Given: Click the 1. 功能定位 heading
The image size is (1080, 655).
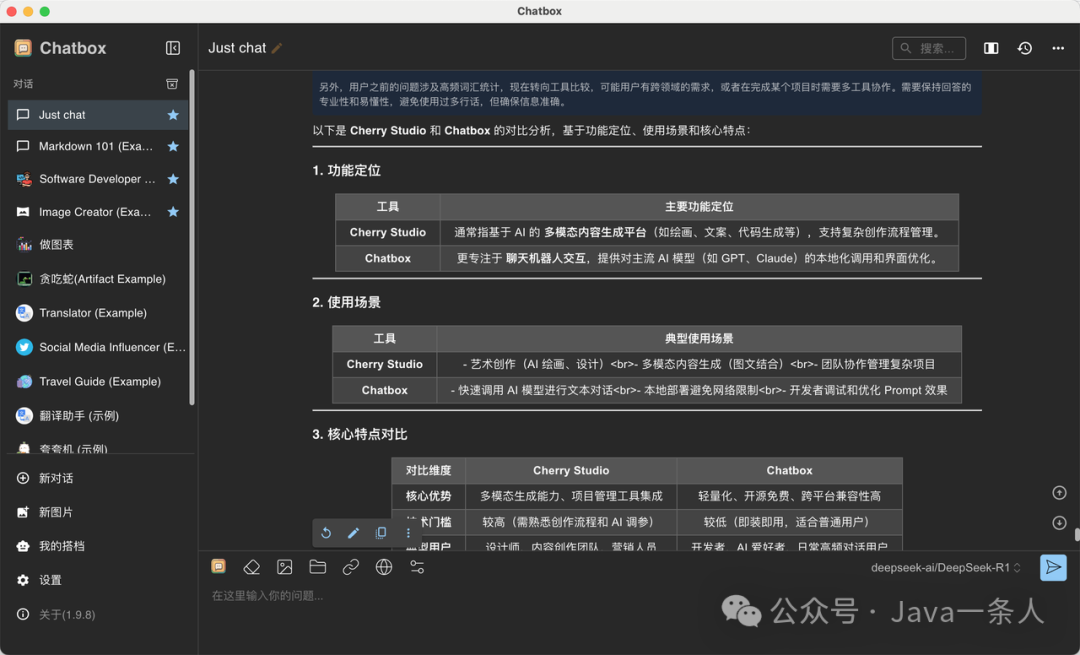Looking at the screenshot, I should tap(346, 171).
